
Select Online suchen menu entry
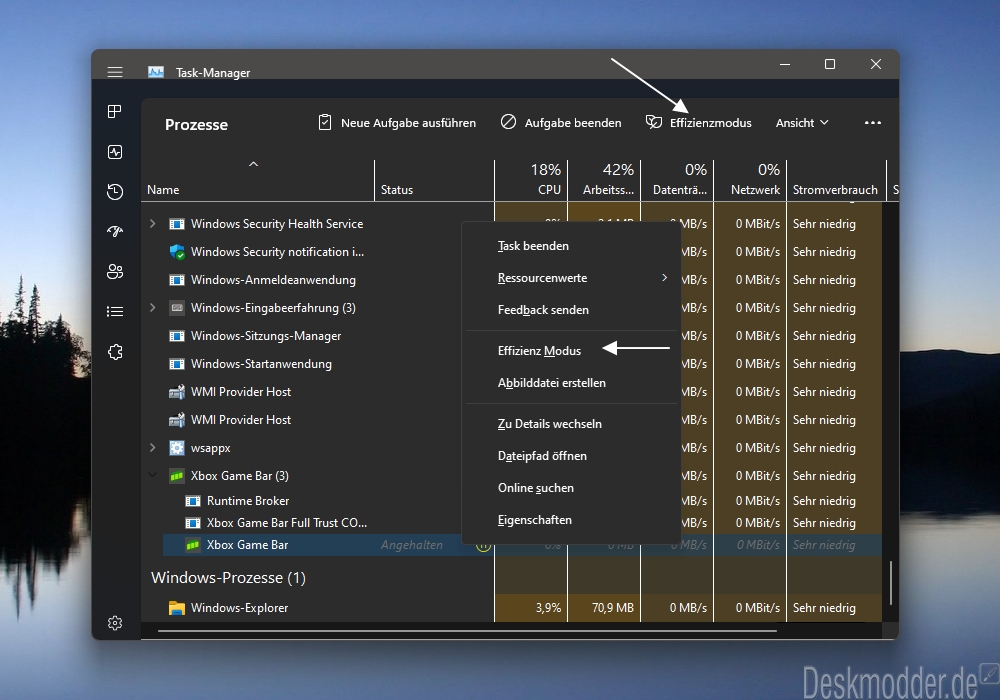(571, 488)
